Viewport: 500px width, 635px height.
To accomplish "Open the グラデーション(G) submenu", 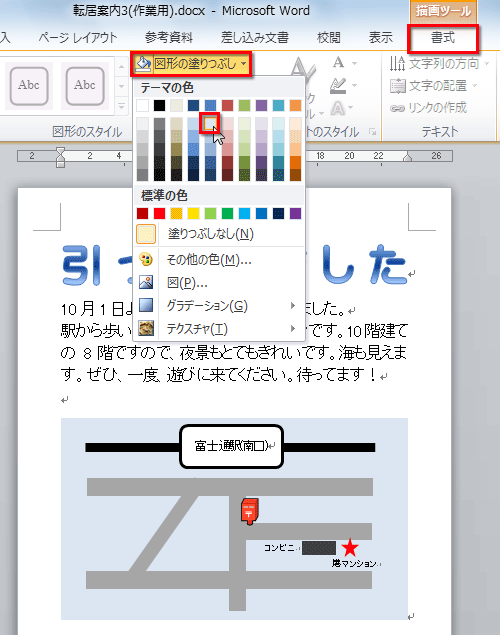I will tap(219, 306).
